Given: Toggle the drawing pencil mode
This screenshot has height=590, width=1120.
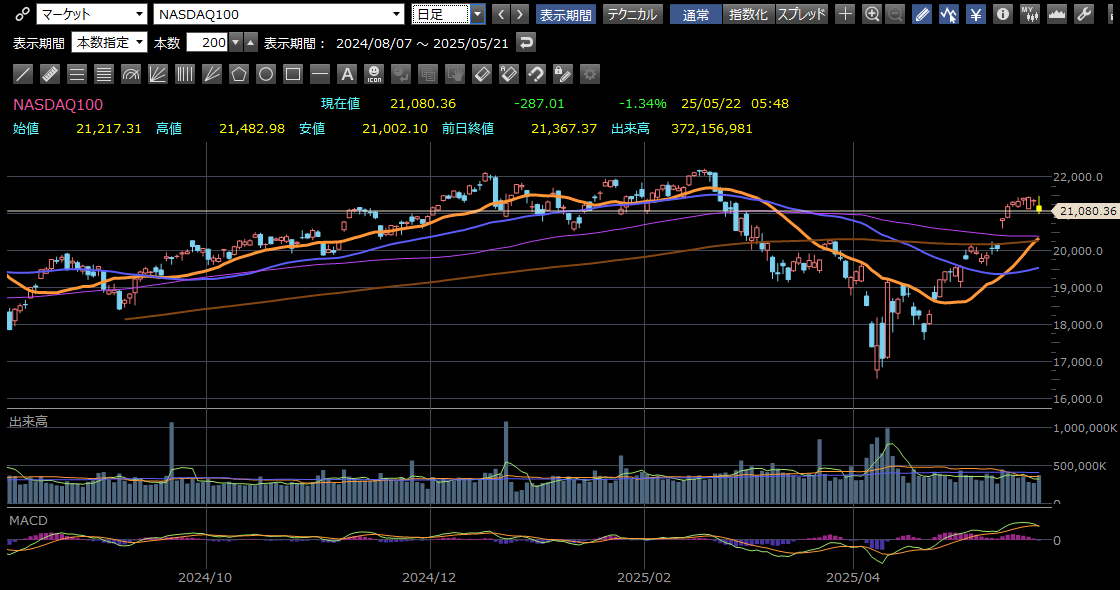Looking at the screenshot, I should click(922, 14).
